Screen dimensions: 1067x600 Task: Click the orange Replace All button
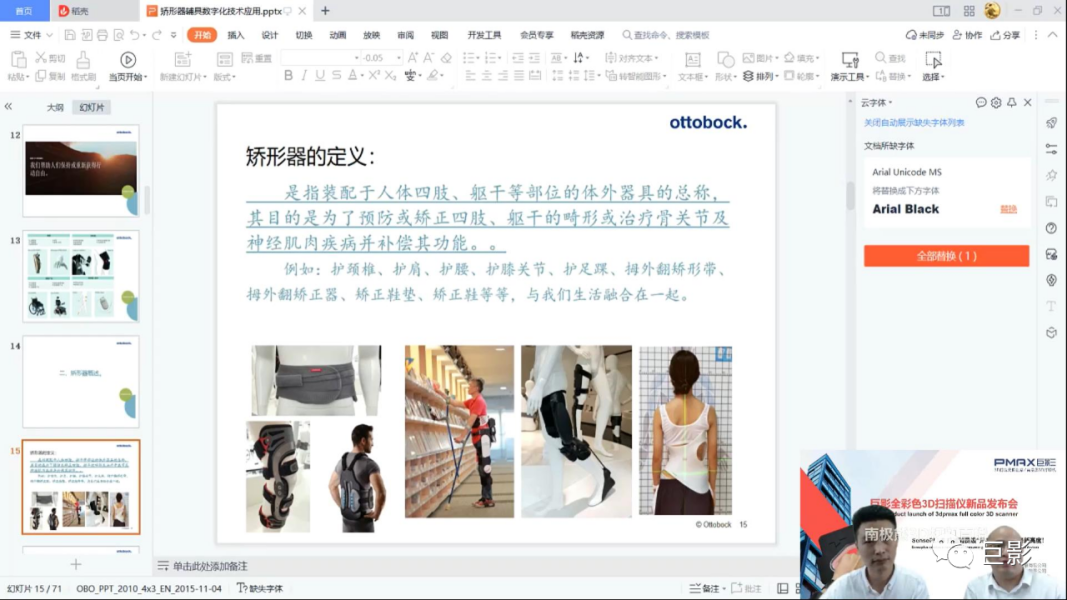click(x=946, y=256)
